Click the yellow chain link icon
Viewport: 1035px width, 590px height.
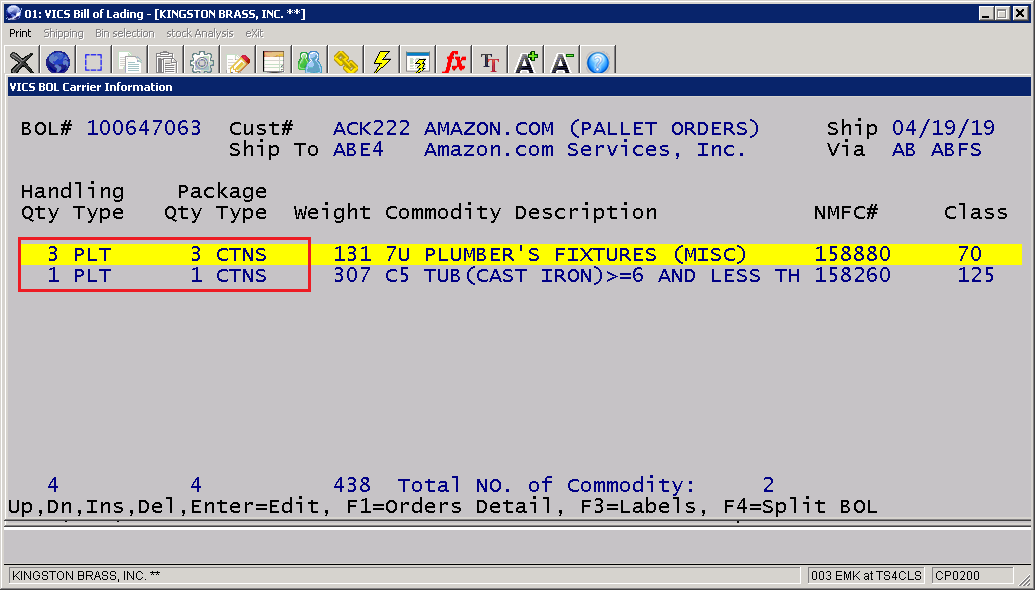tap(345, 62)
